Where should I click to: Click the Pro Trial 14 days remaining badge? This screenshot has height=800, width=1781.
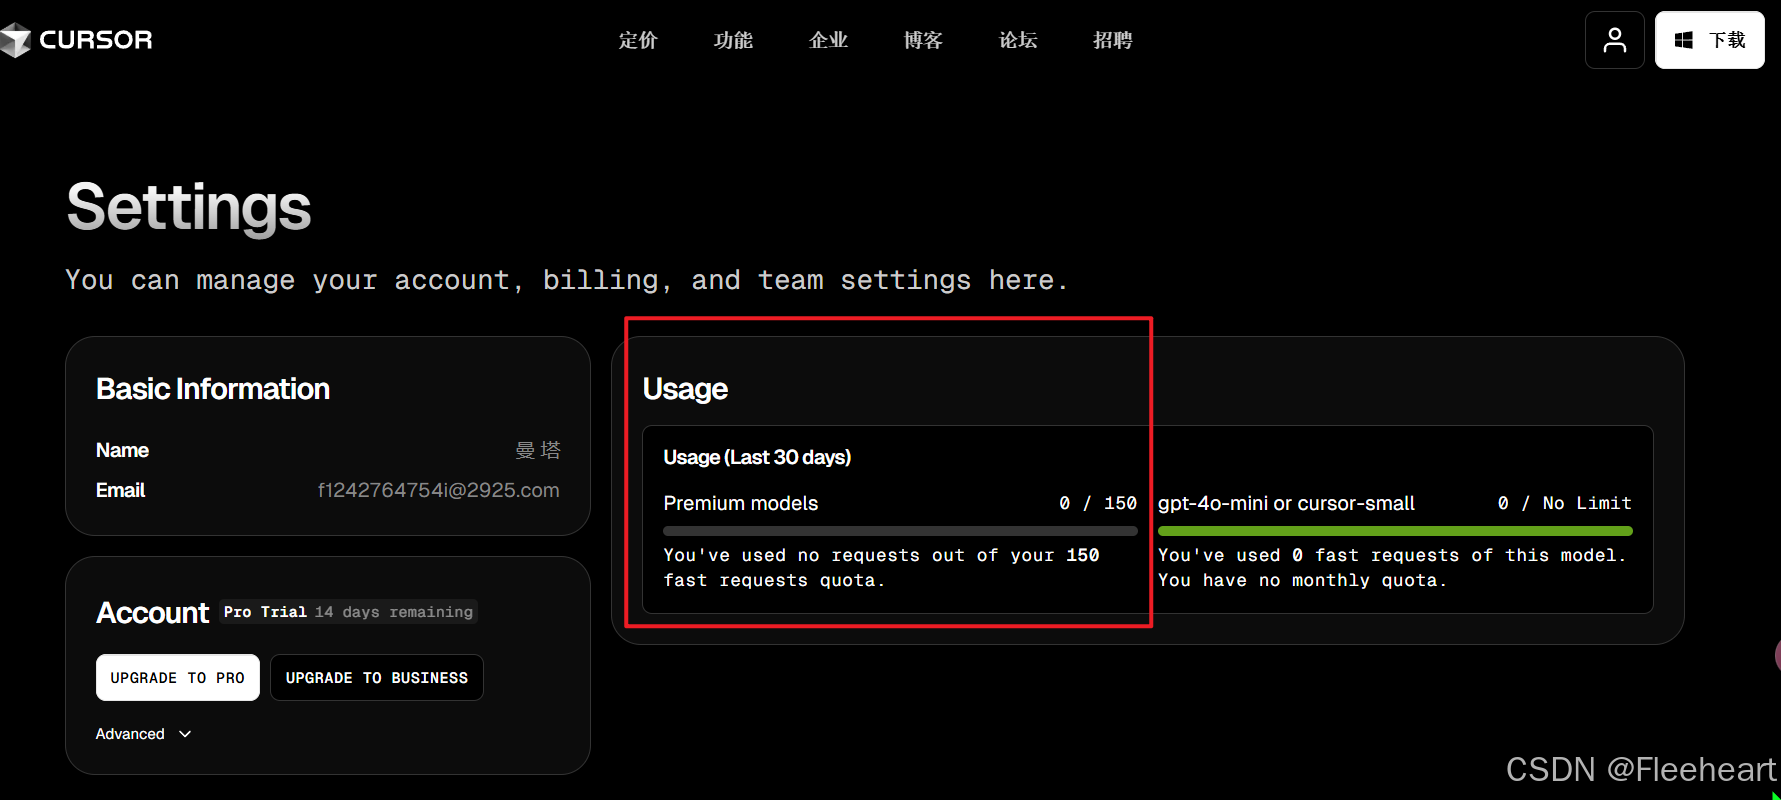pyautogui.click(x=348, y=611)
